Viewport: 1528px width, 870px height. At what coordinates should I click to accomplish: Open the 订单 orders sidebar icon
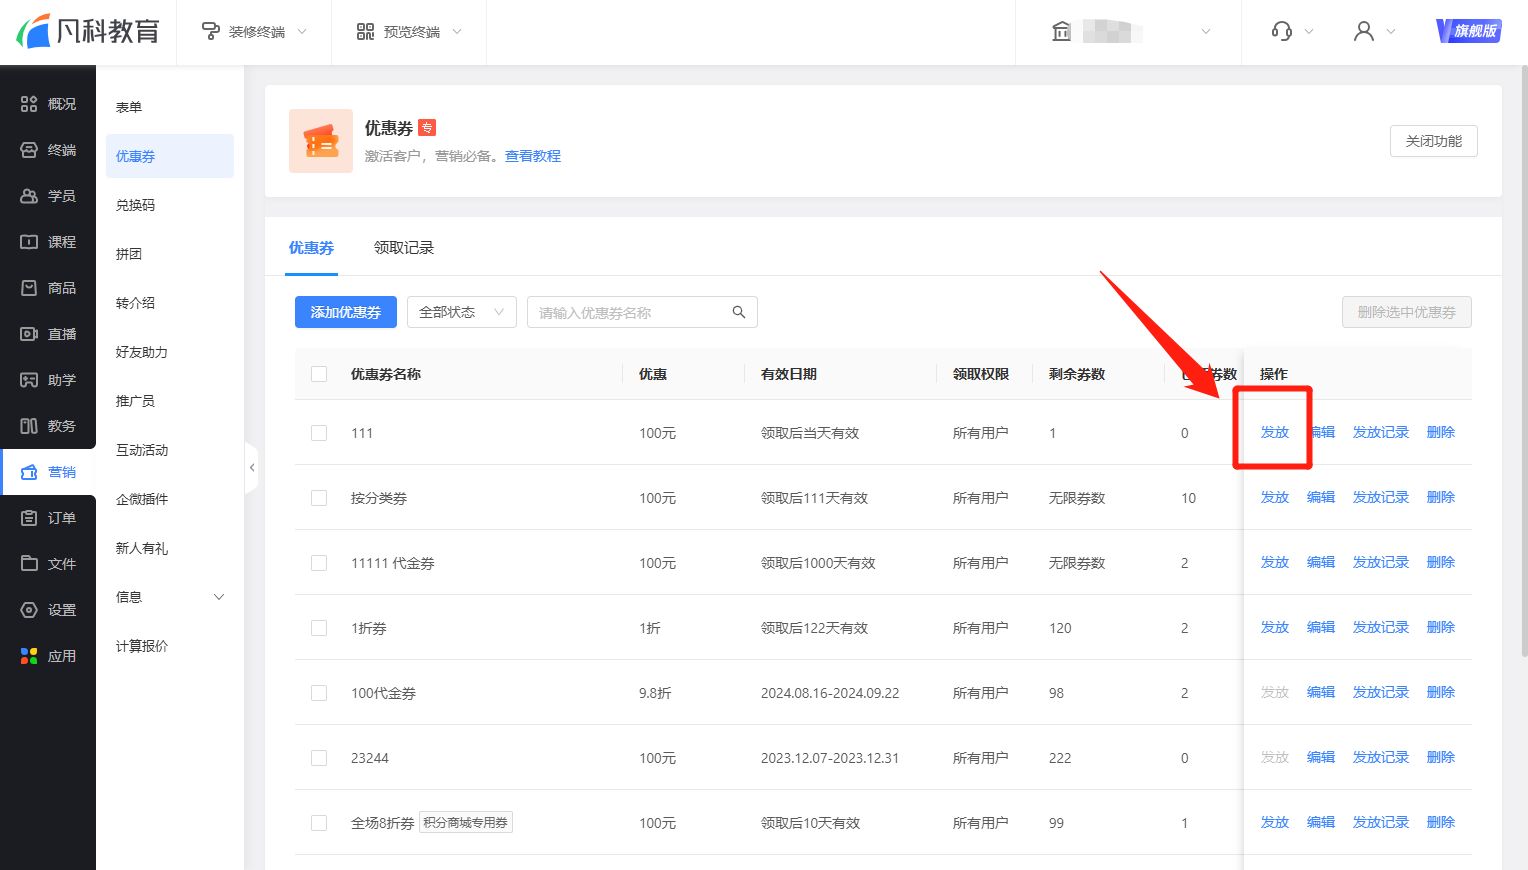pyautogui.click(x=29, y=518)
